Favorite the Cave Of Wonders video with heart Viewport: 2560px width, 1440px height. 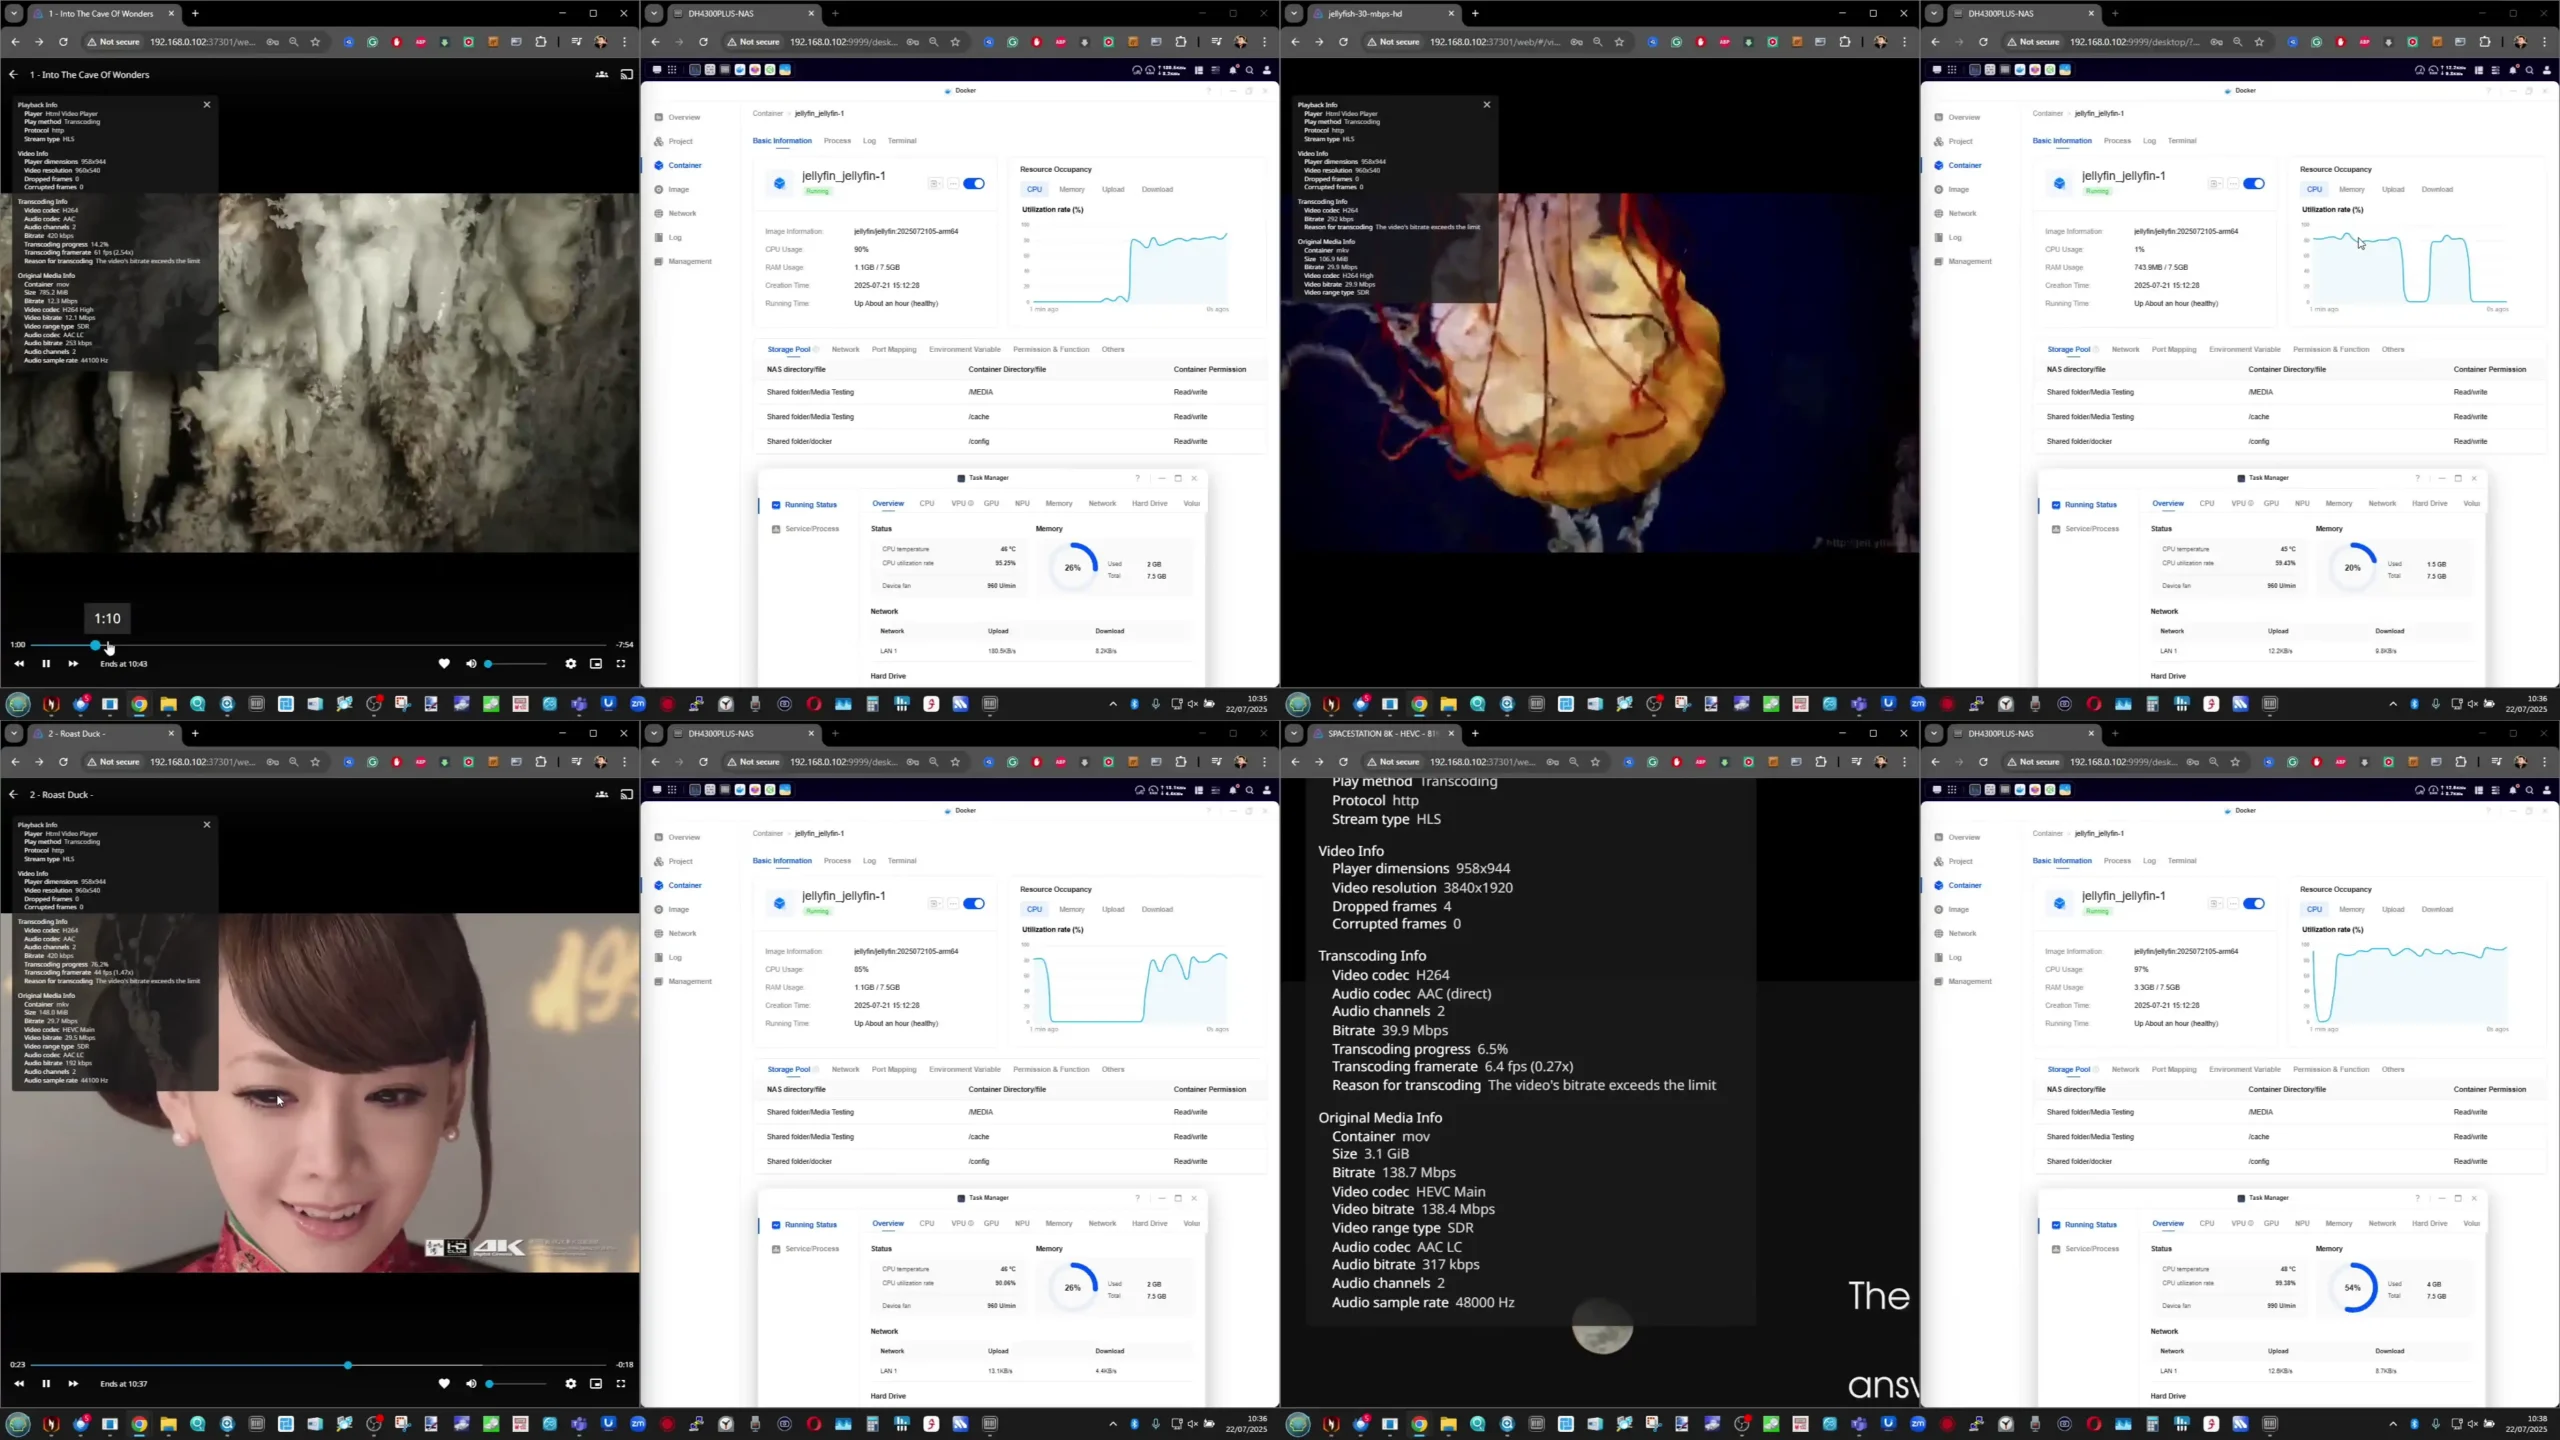click(x=444, y=664)
